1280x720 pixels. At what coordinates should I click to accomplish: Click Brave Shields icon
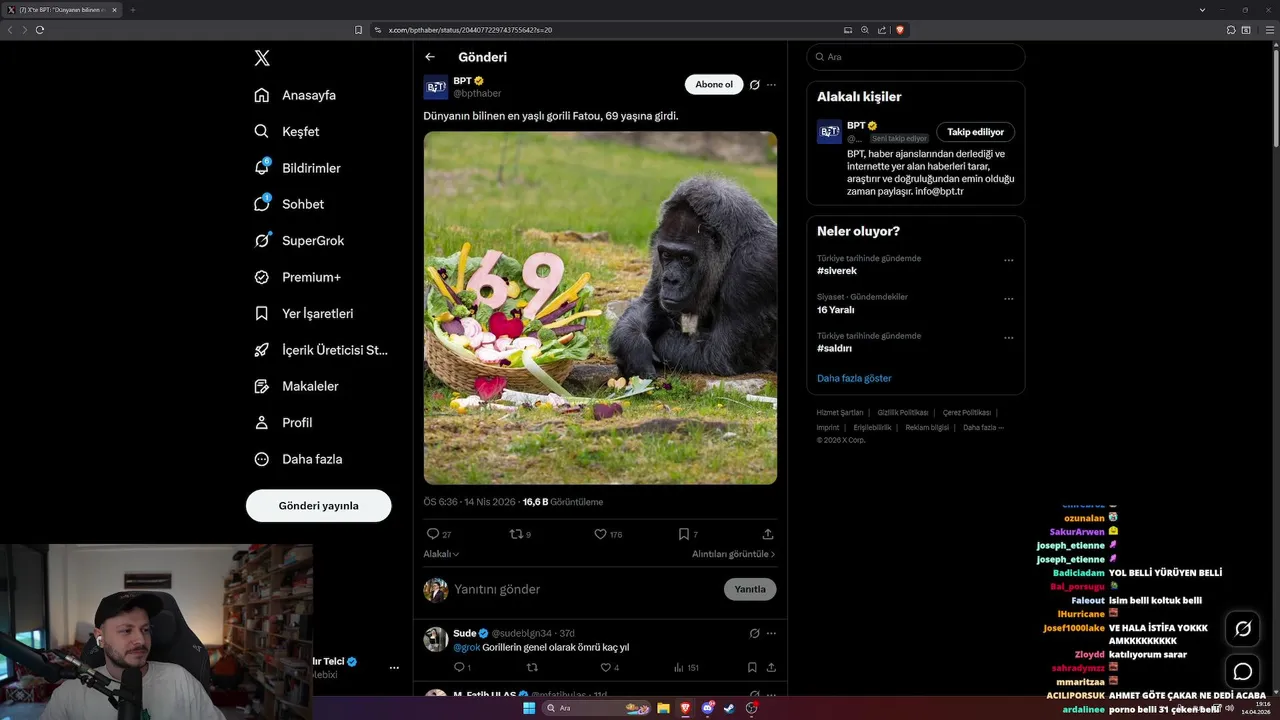900,30
